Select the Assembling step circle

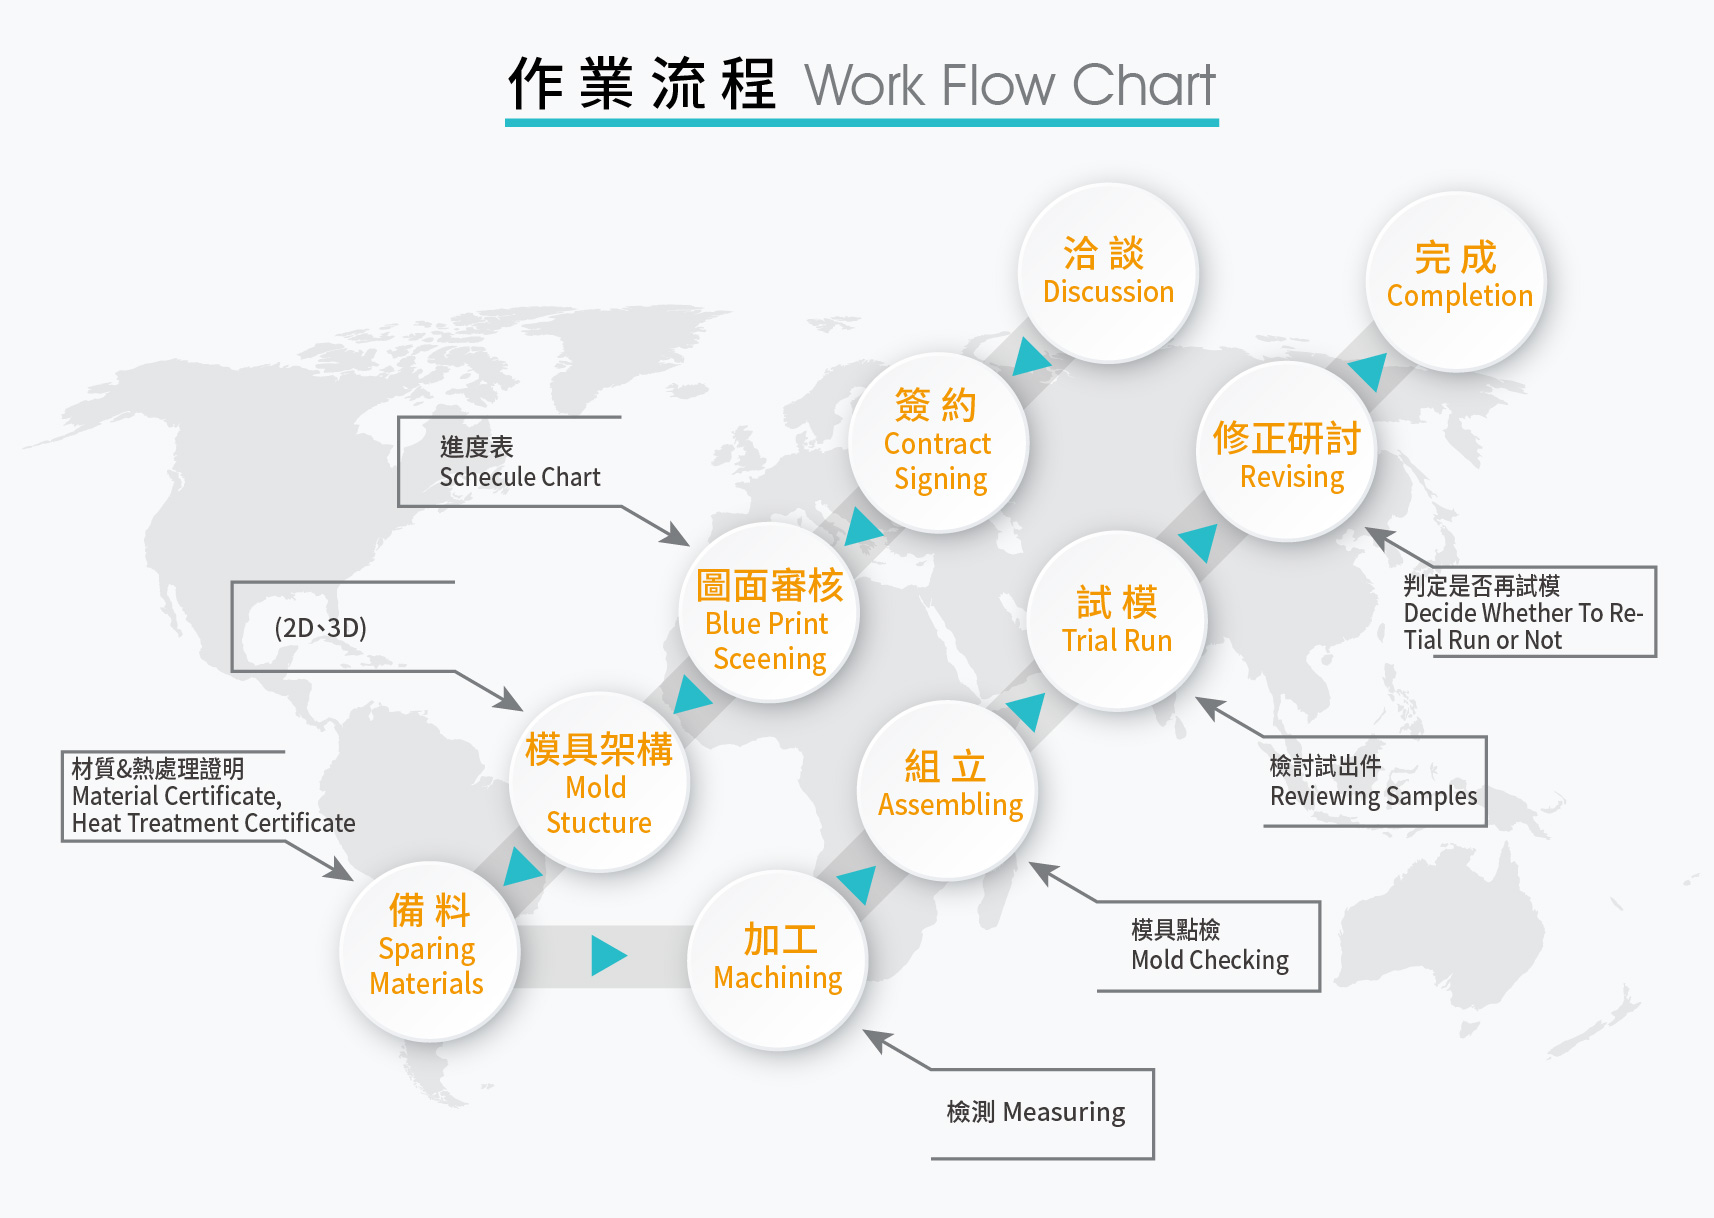pyautogui.click(x=947, y=790)
